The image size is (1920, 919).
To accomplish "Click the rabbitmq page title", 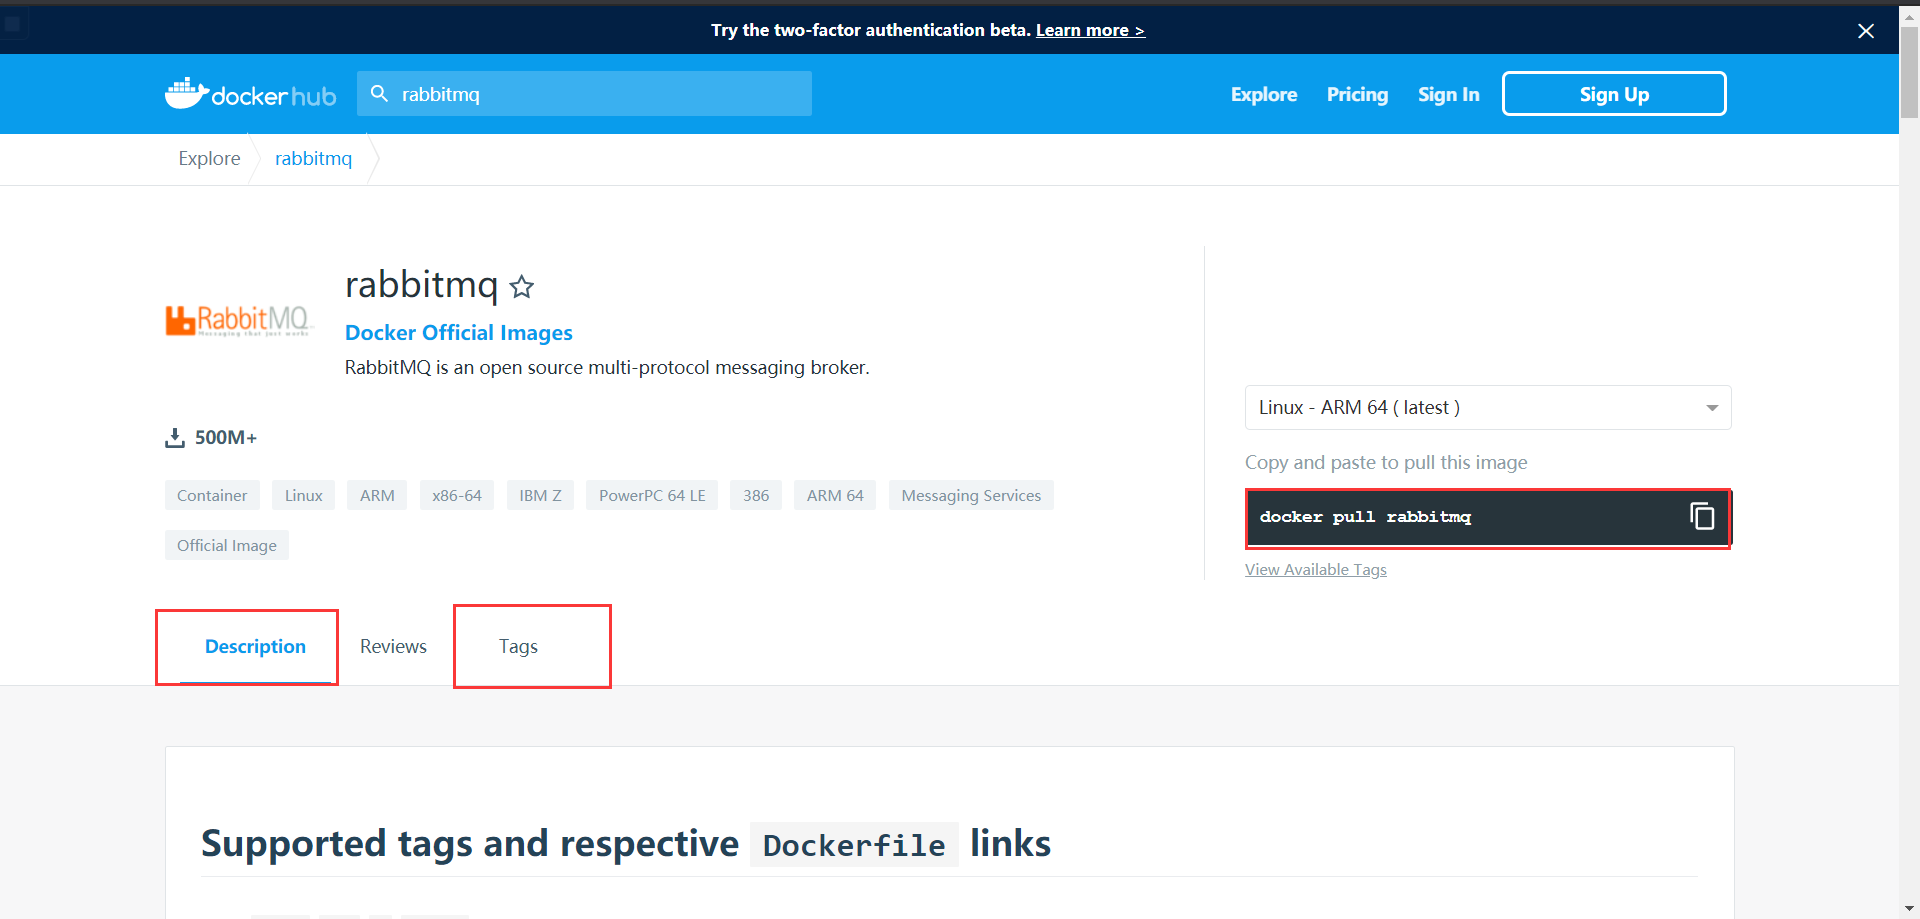I will point(421,286).
